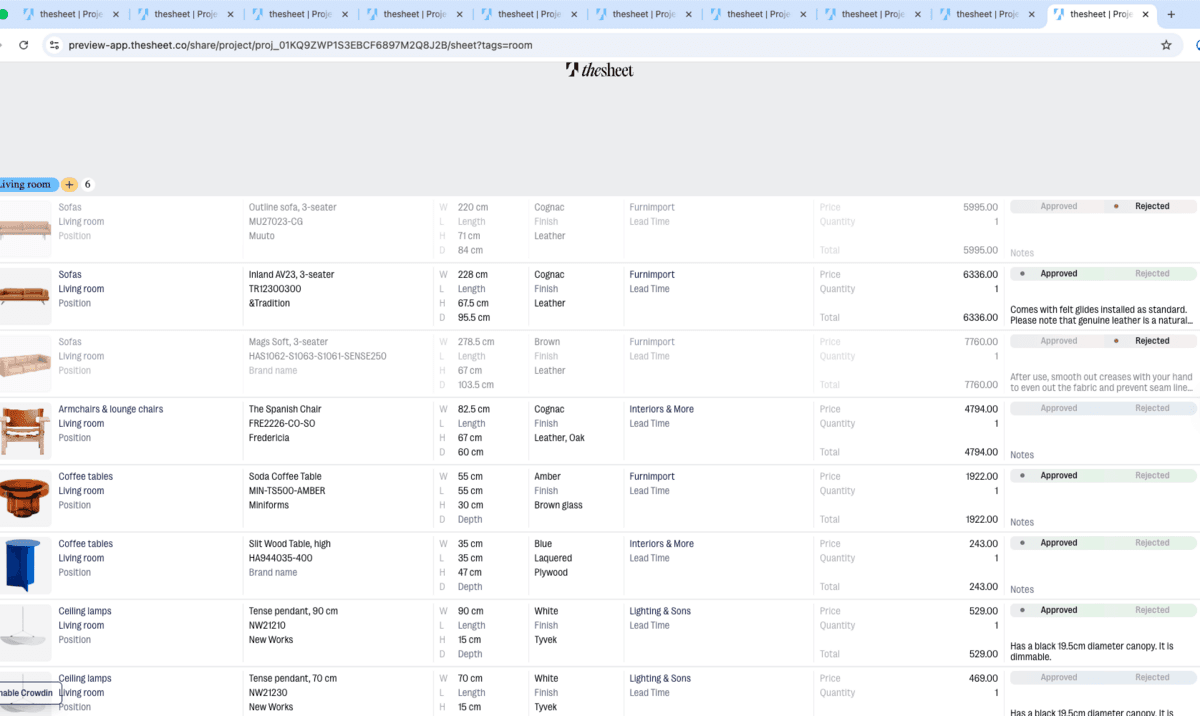The height and width of the screenshot is (716, 1200).
Task: Click the thesheet logo at page top
Action: click(600, 70)
